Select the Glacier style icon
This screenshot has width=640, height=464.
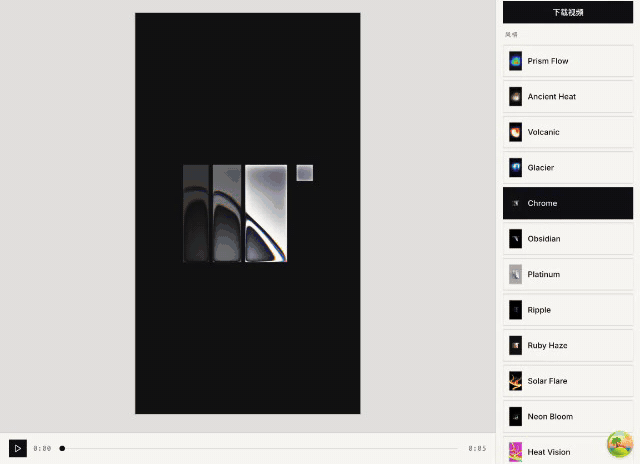point(515,168)
